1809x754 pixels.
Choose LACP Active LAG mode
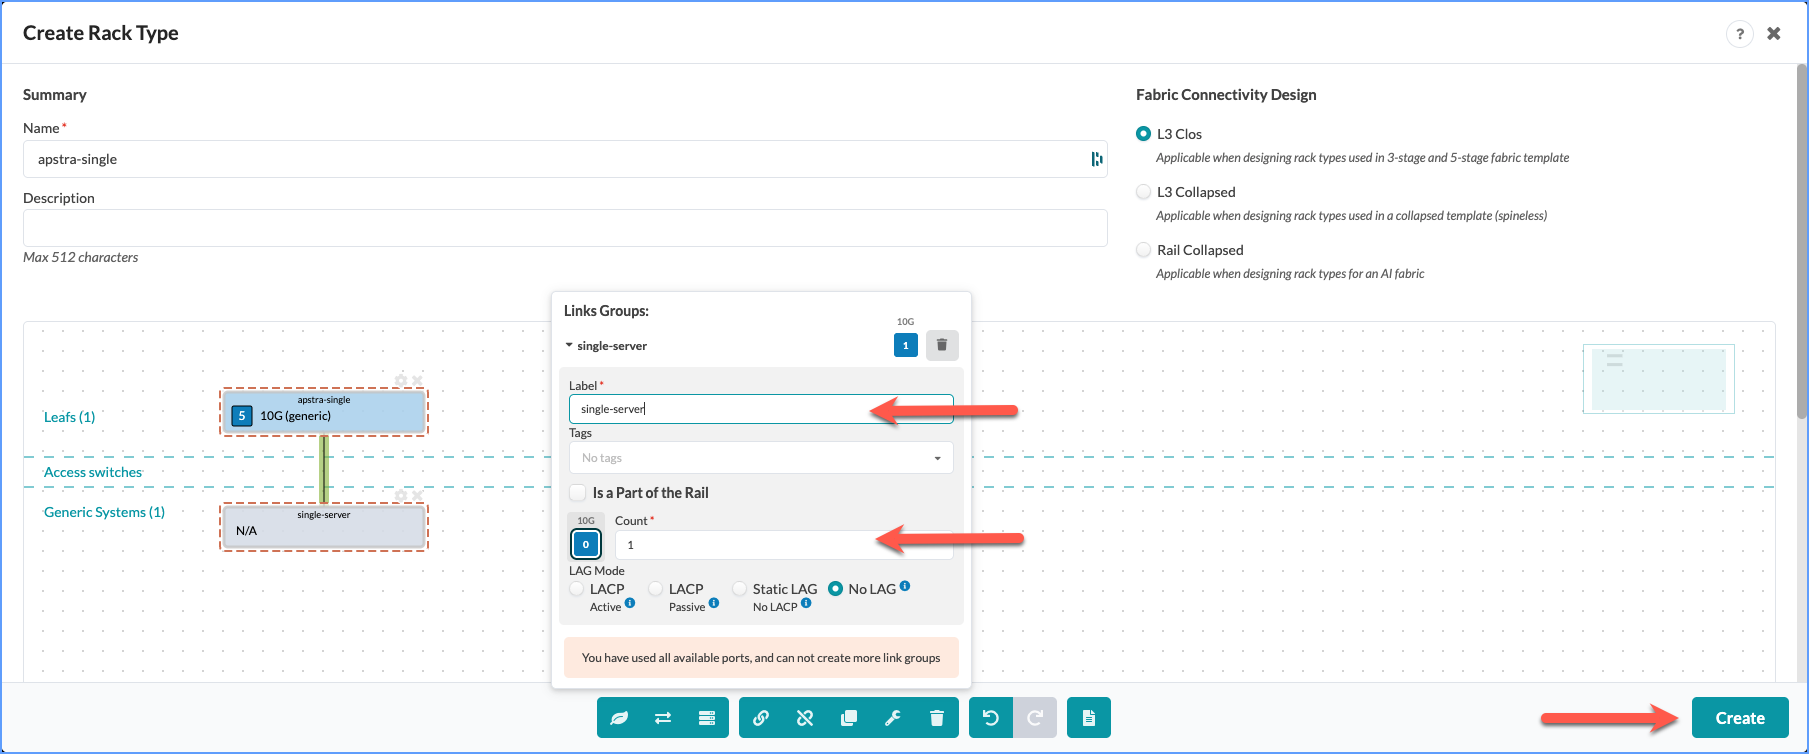pyautogui.click(x=577, y=589)
